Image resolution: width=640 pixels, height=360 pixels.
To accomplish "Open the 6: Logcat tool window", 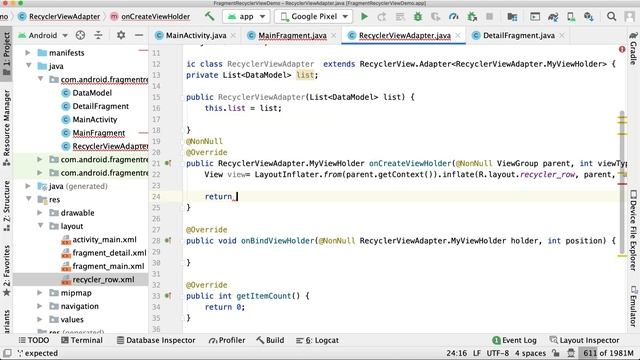I will 317,340.
